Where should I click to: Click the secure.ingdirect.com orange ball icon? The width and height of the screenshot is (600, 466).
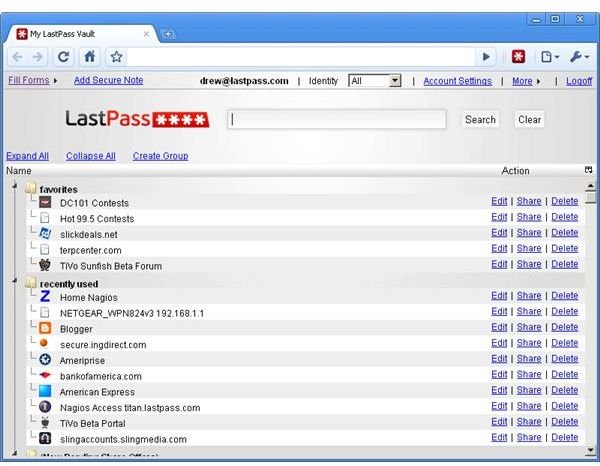44,343
